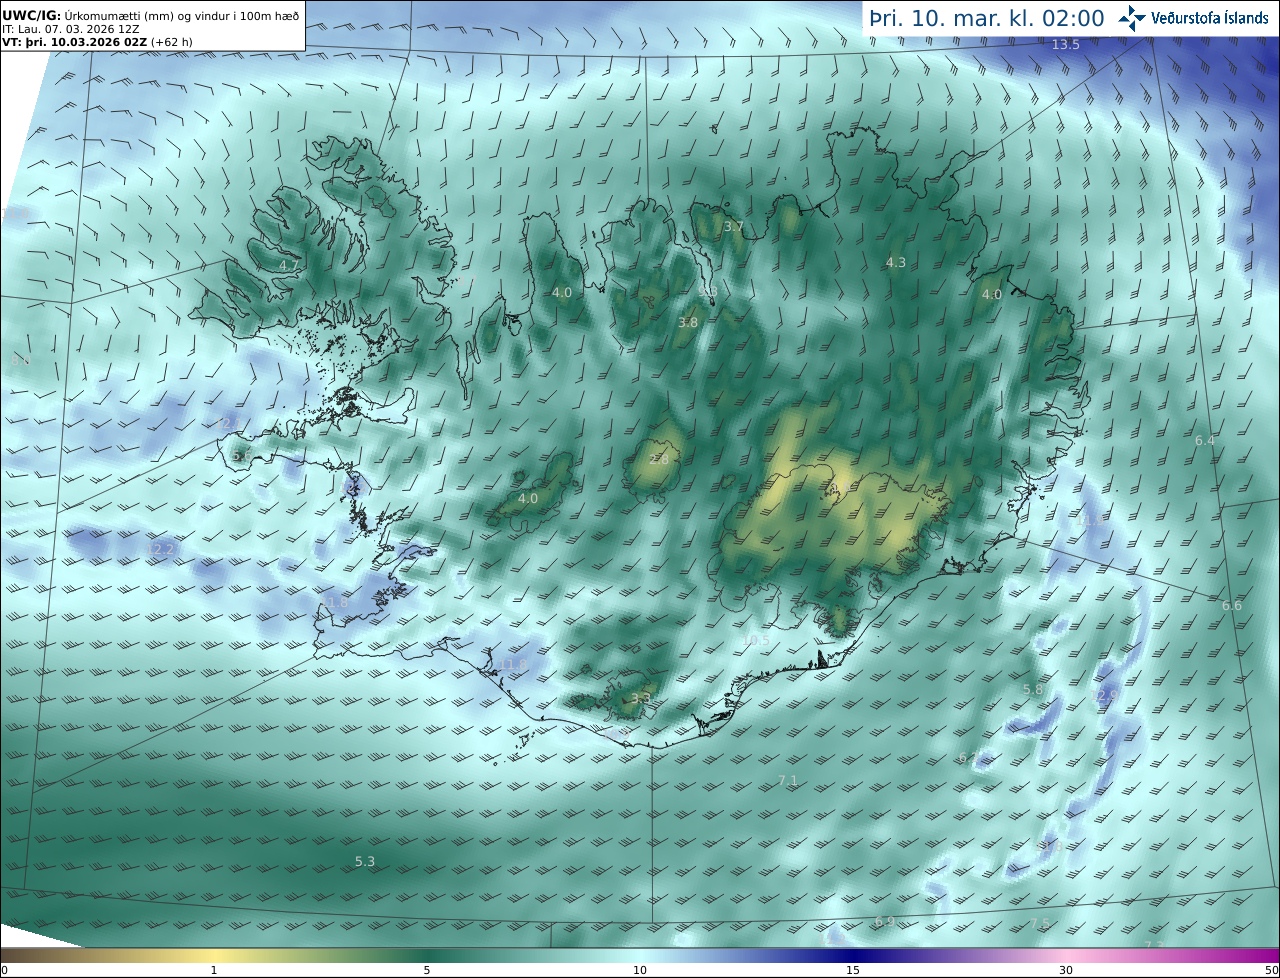This screenshot has height=978, width=1280.
Task: Click the 'UWC/IG: Úrkomumætti (mm)' title line
Action: point(150,16)
